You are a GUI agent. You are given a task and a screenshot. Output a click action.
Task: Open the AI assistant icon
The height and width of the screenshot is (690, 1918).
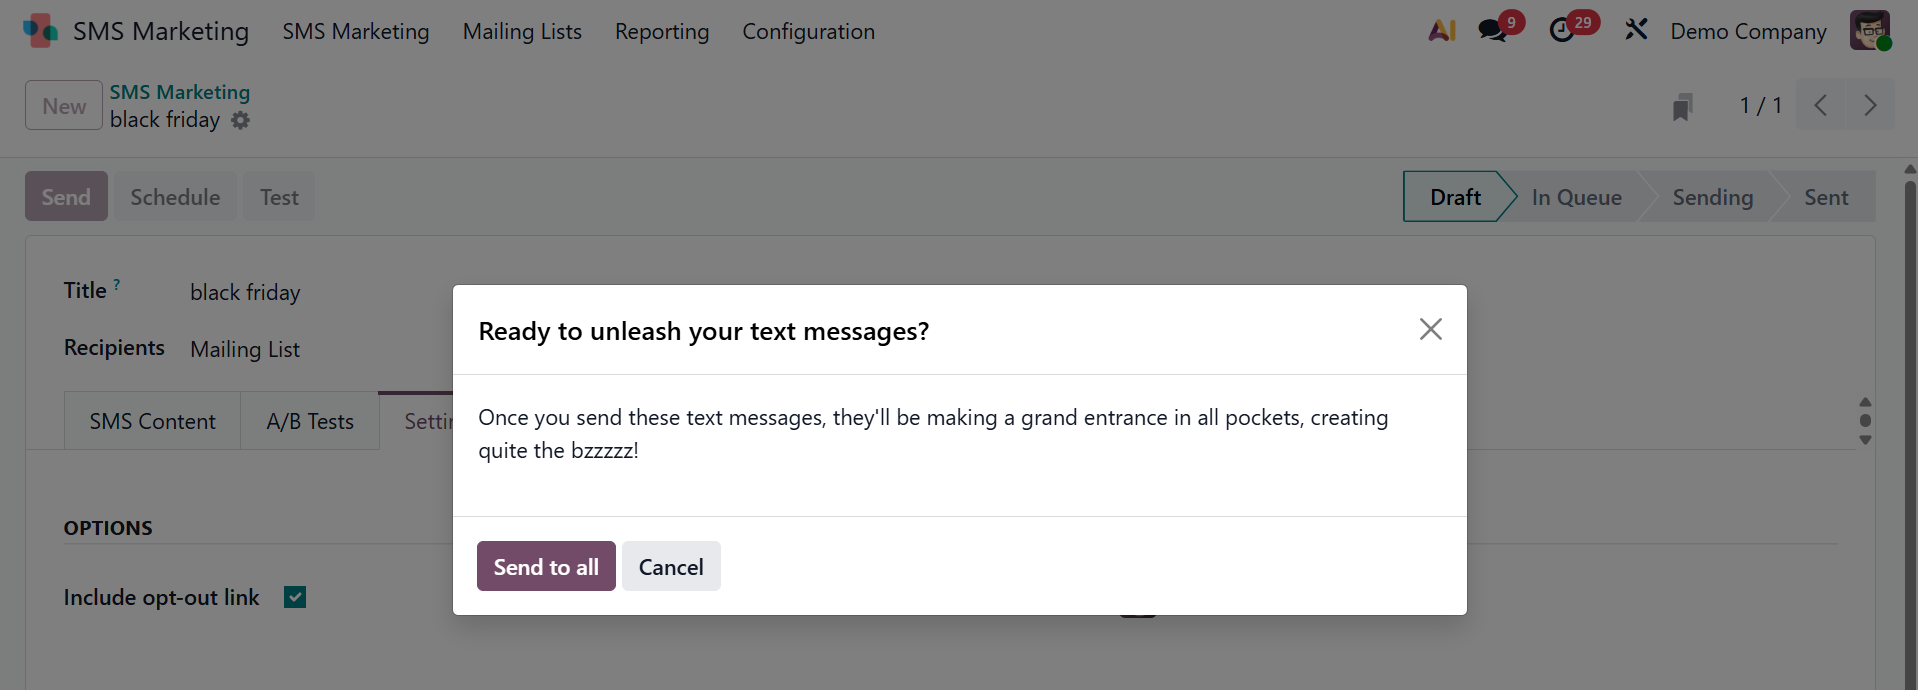pyautogui.click(x=1442, y=31)
